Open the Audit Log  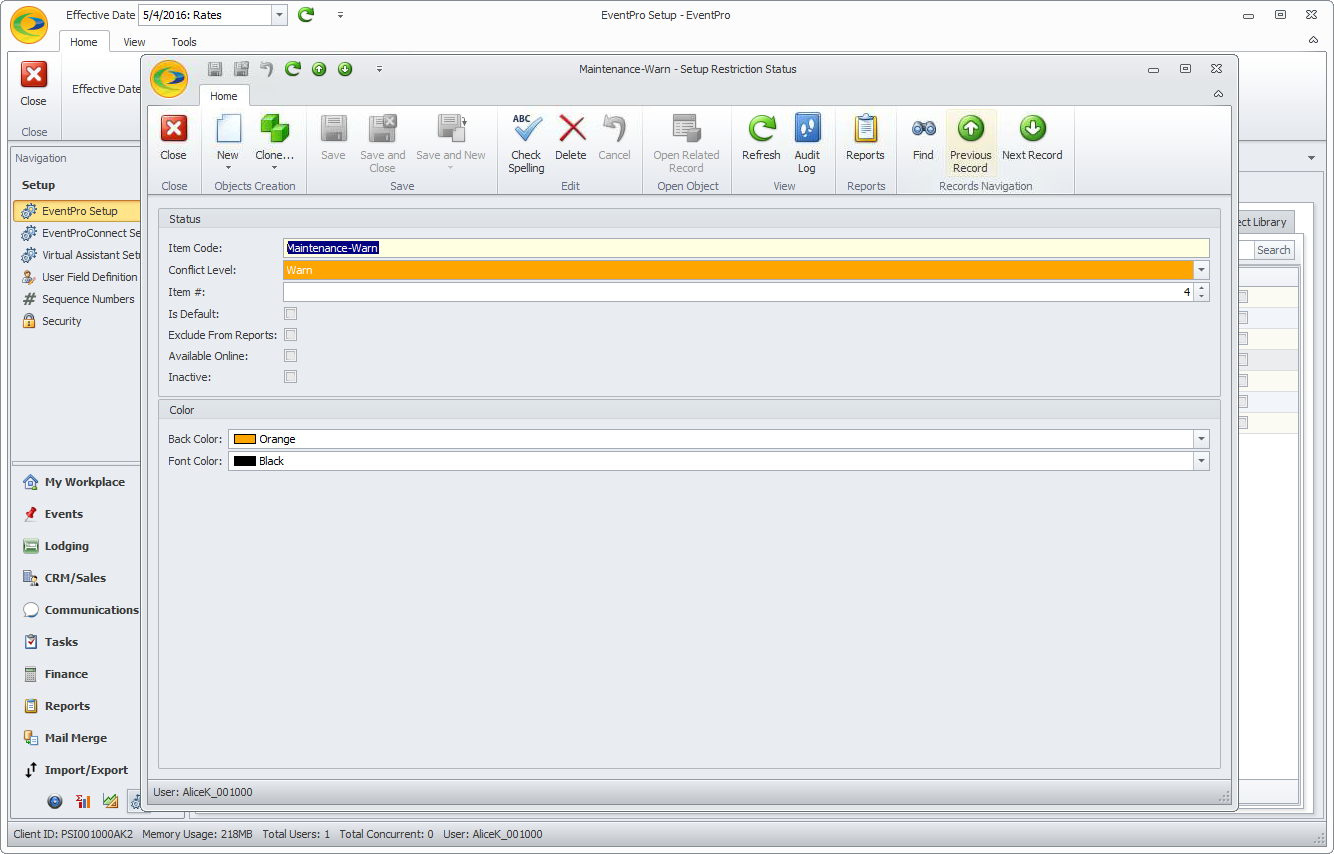tap(807, 143)
